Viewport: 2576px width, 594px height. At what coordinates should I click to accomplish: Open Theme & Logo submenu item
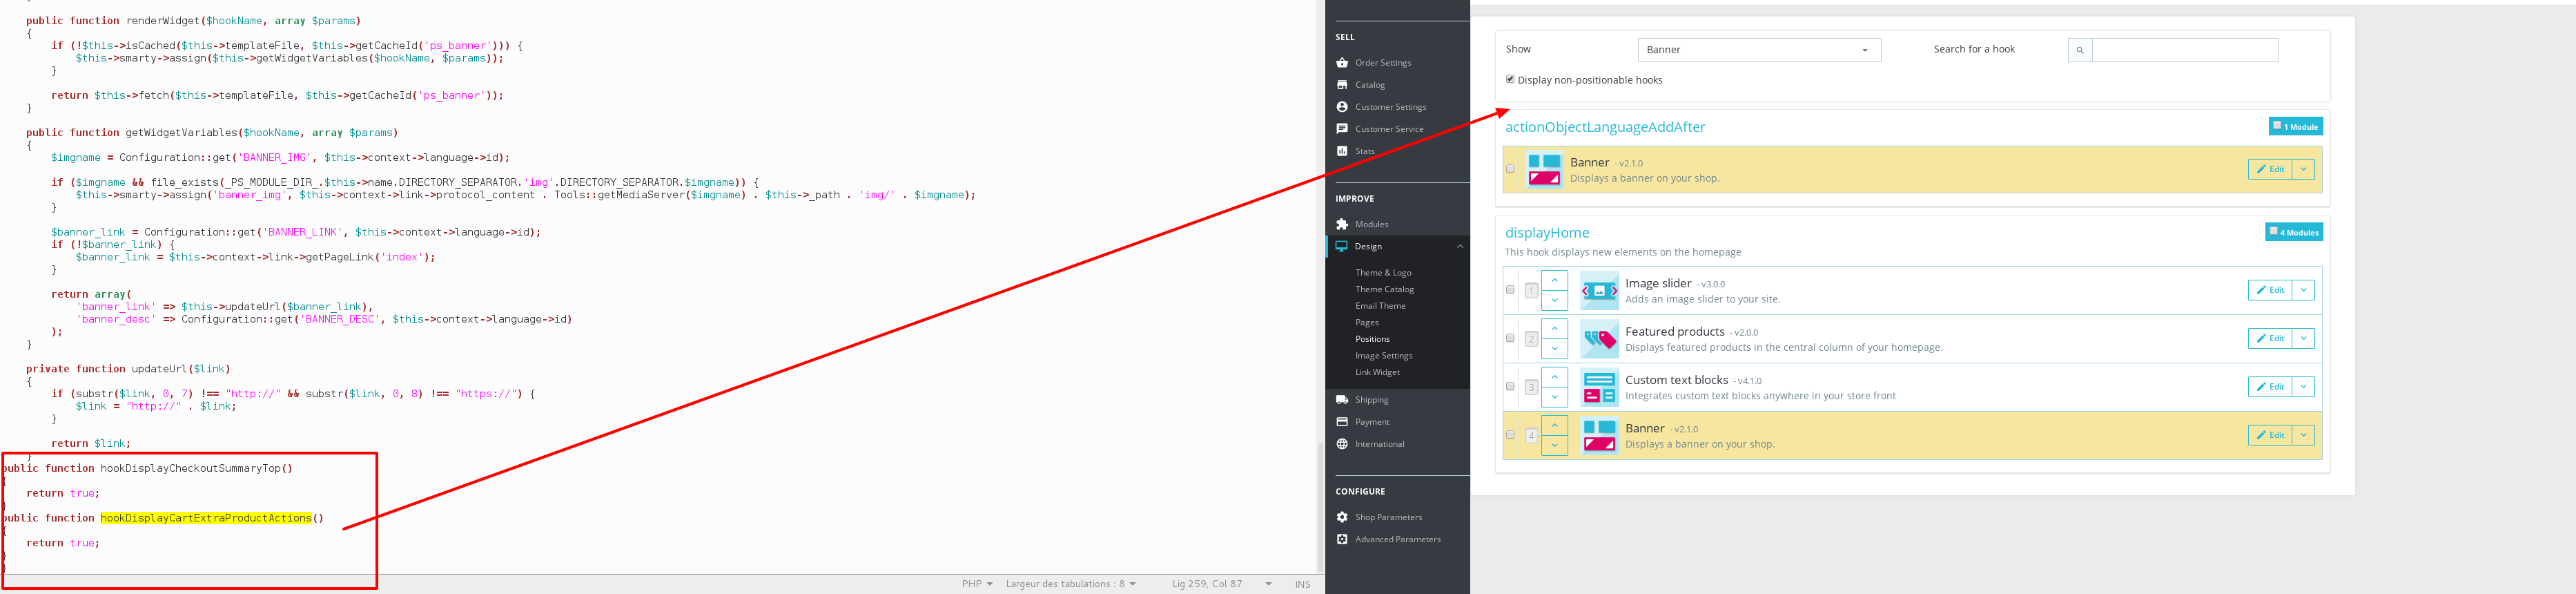pos(1383,273)
